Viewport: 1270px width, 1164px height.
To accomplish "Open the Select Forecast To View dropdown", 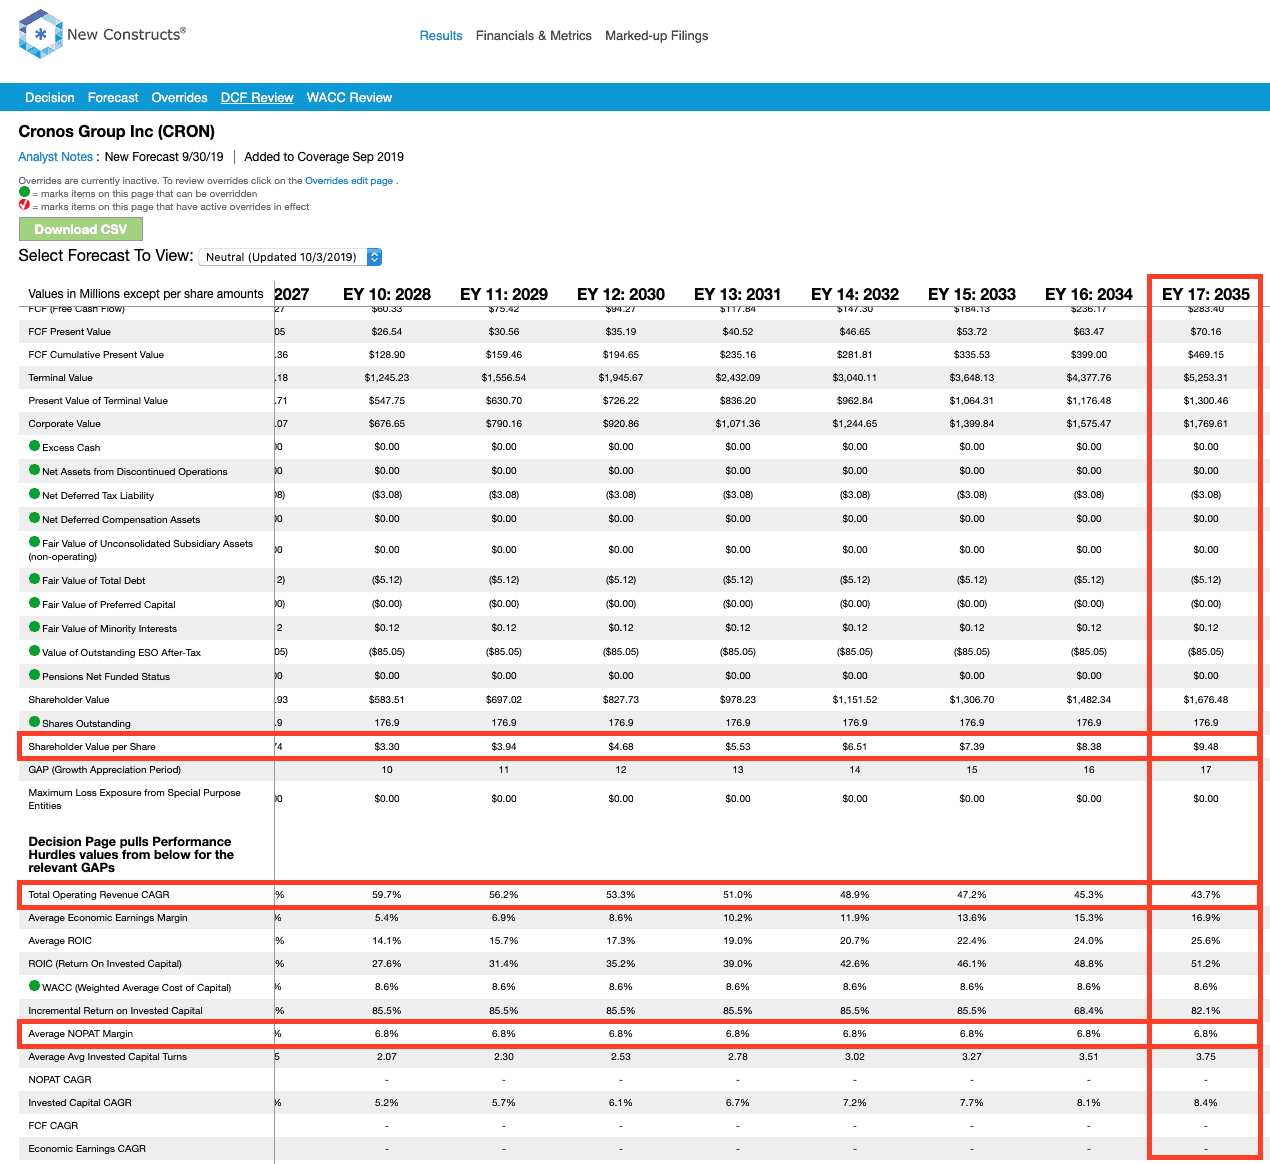I will (291, 257).
